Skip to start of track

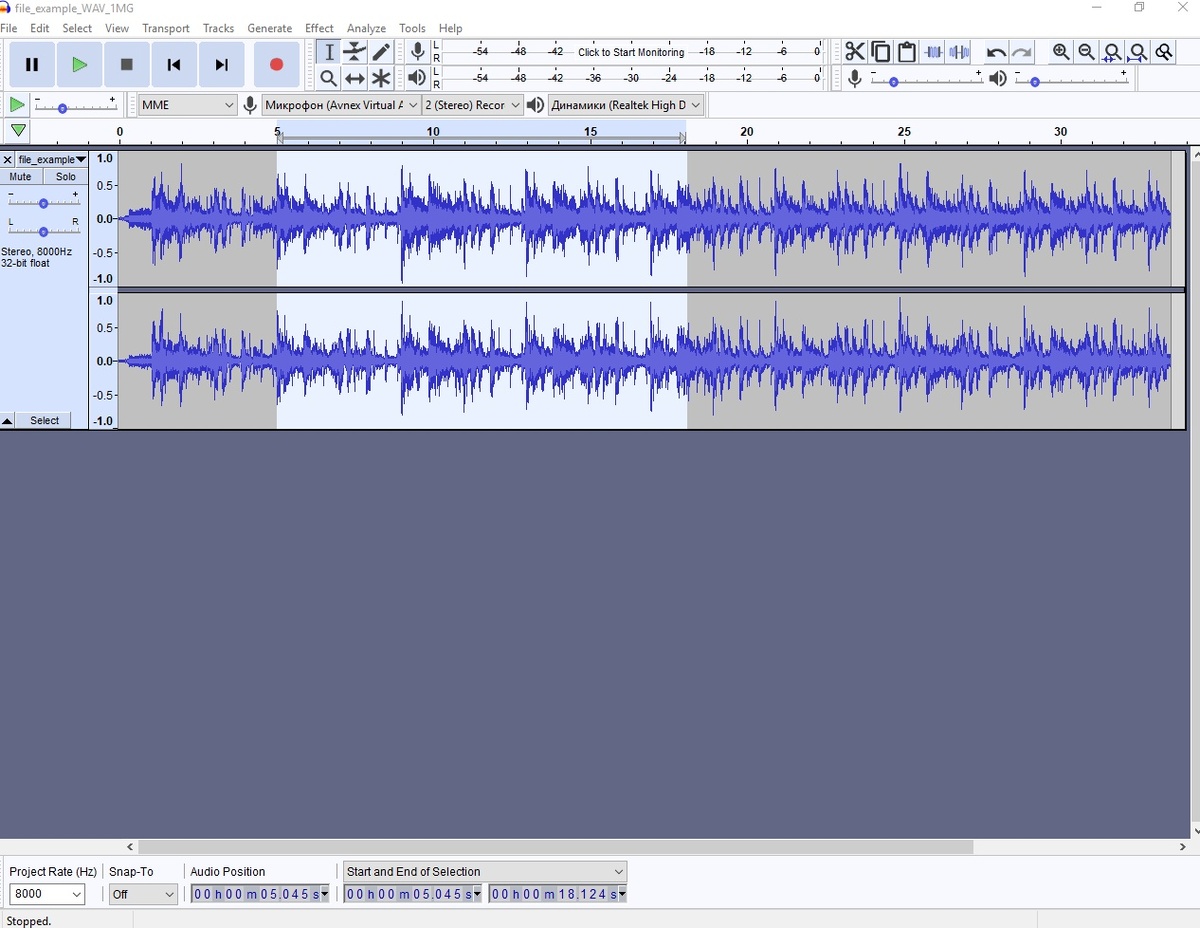[x=174, y=65]
